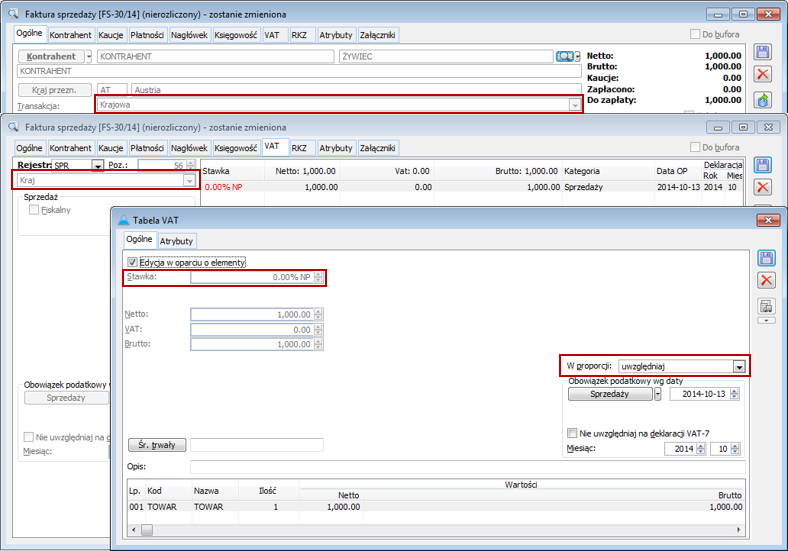This screenshot has height=551, width=788.
Task: Expand the 'Transakcja' Krajowa dropdown
Action: pyautogui.click(x=574, y=105)
